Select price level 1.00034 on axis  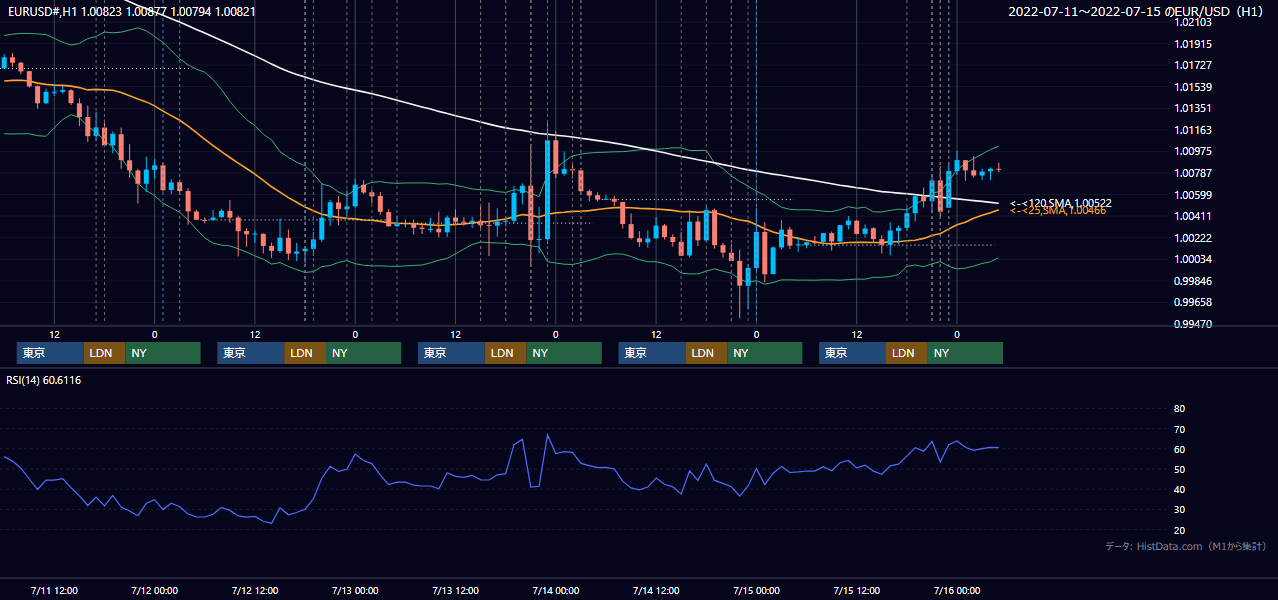1193,259
